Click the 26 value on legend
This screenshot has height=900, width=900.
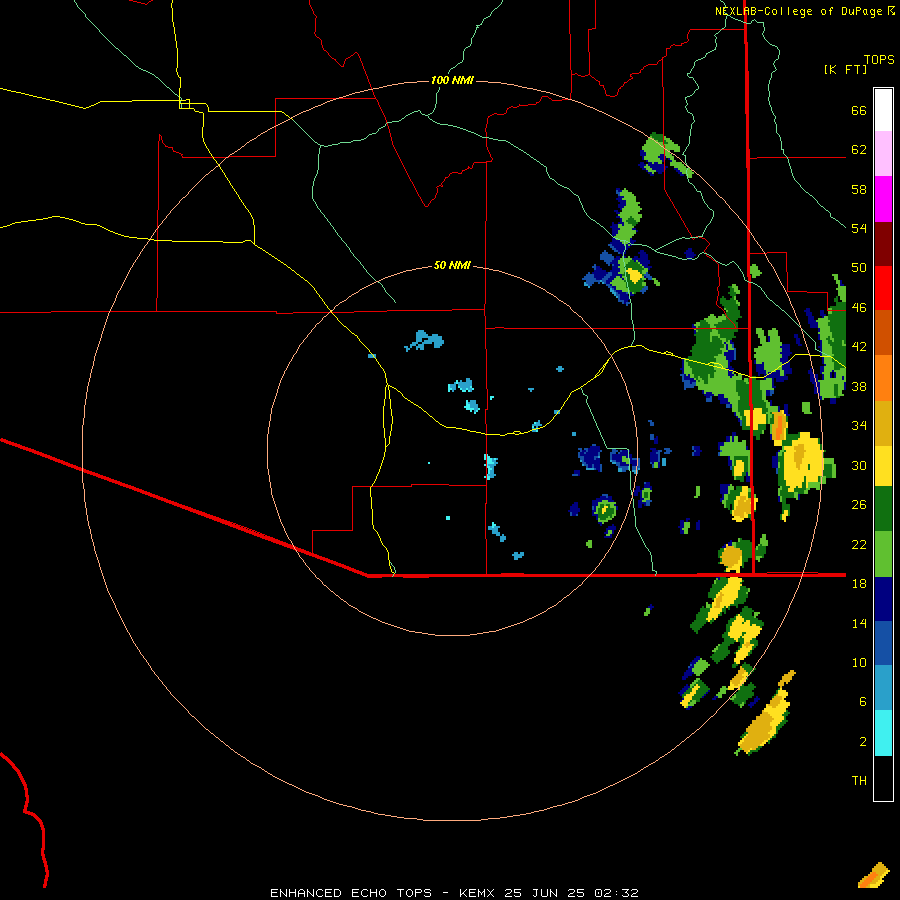tap(859, 505)
